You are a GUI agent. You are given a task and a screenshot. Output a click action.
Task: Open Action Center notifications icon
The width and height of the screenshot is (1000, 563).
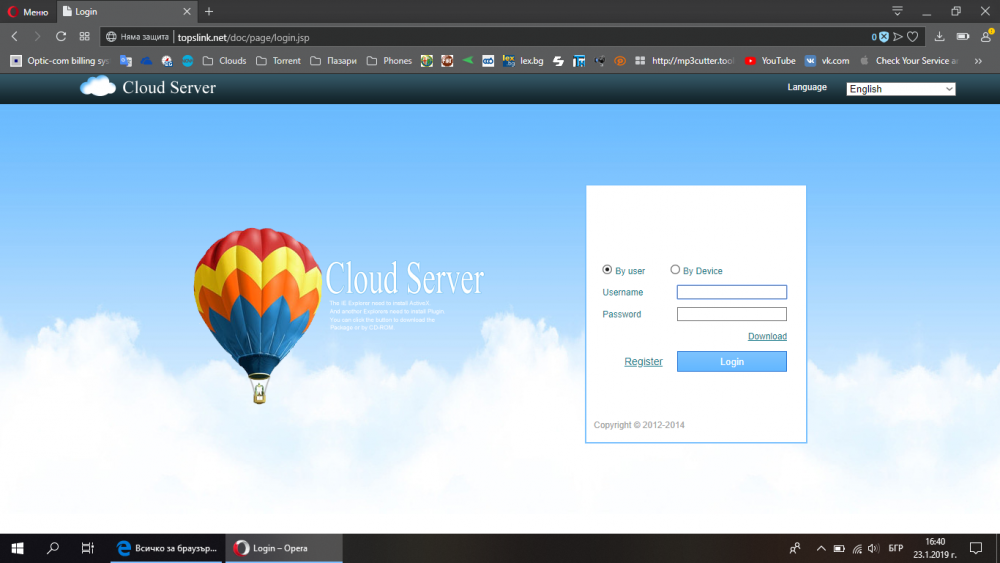click(976, 548)
